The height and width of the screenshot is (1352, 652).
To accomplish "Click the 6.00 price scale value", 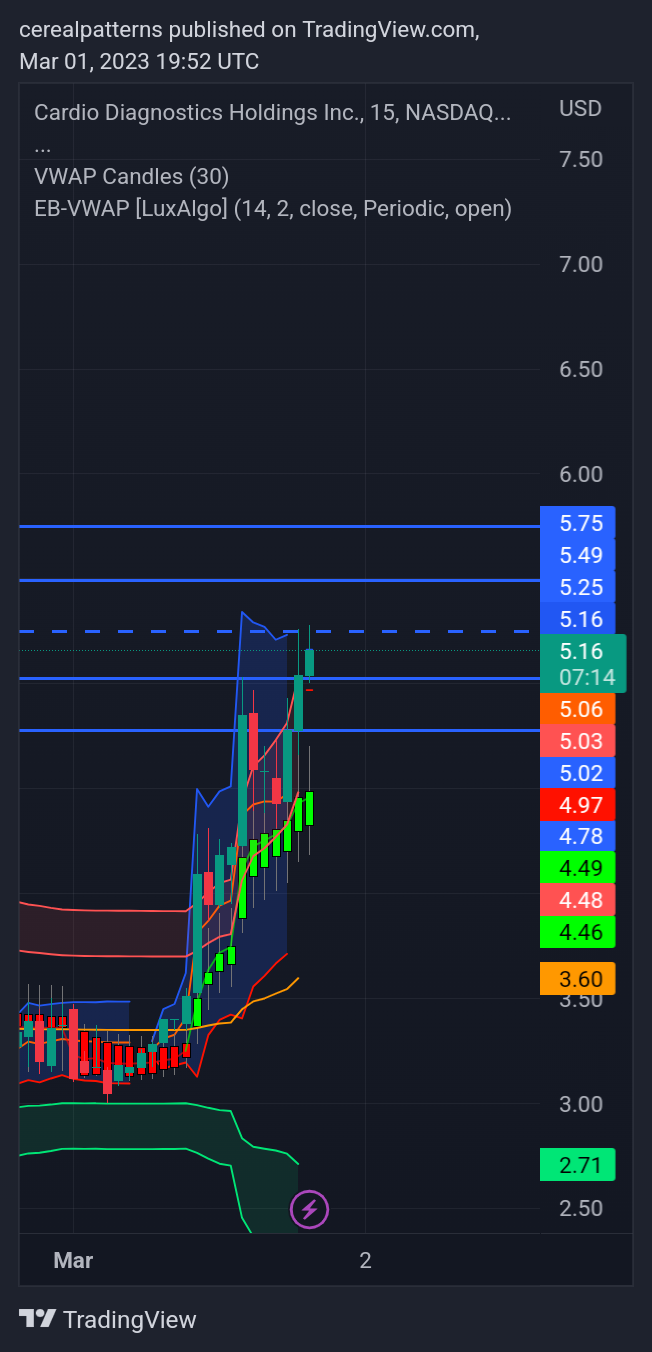I will click(x=580, y=474).
